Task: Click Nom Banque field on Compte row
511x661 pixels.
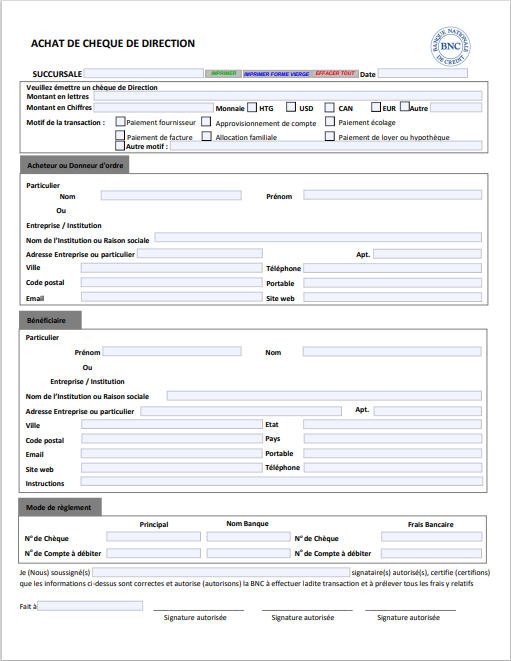Action: pyautogui.click(x=248, y=553)
